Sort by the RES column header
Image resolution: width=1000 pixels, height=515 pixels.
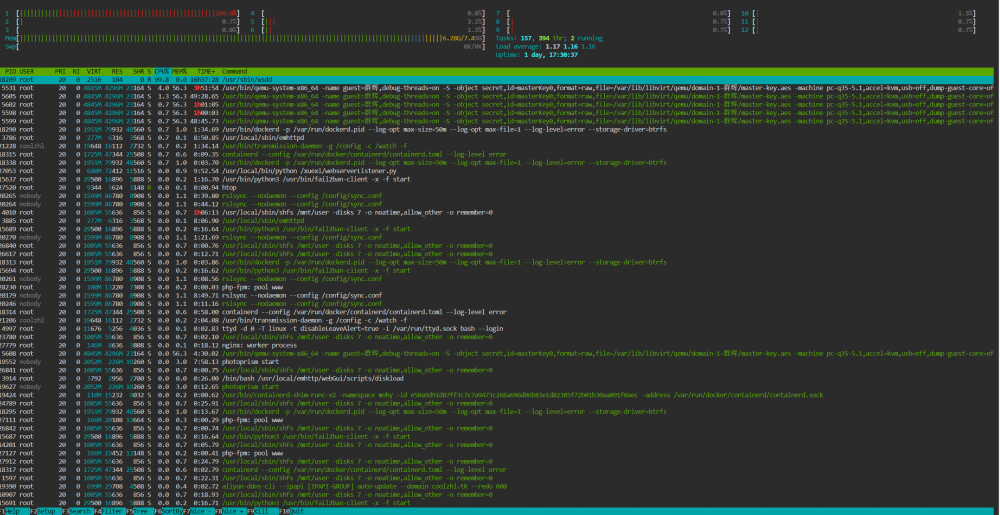pos(117,71)
